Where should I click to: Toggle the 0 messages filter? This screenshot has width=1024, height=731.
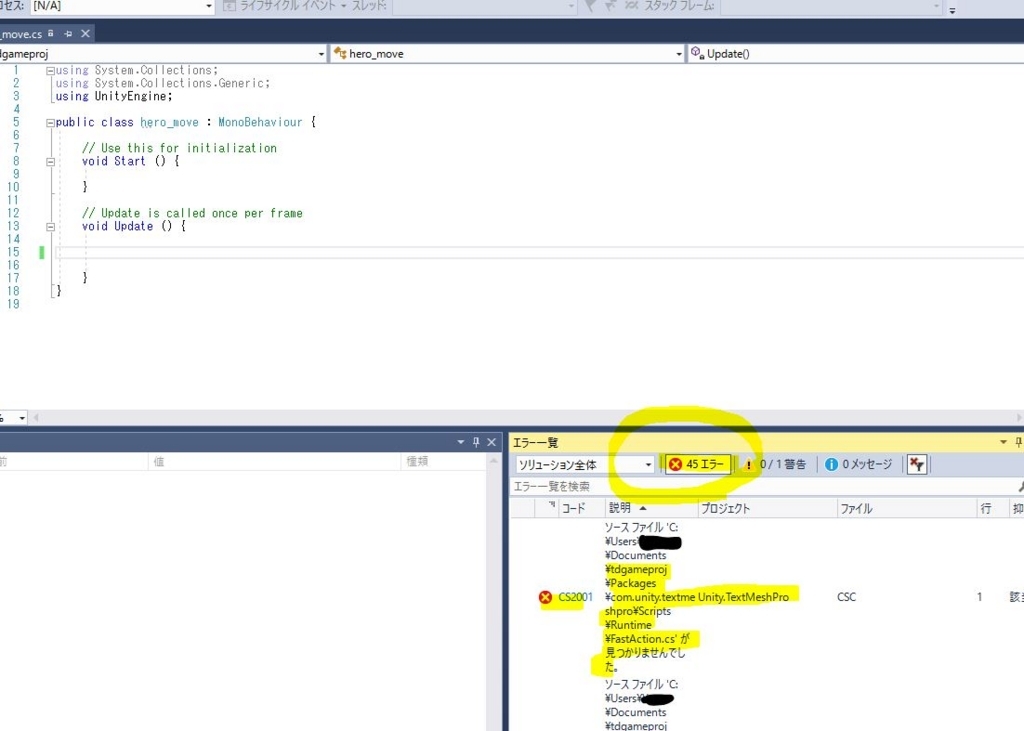[x=859, y=464]
